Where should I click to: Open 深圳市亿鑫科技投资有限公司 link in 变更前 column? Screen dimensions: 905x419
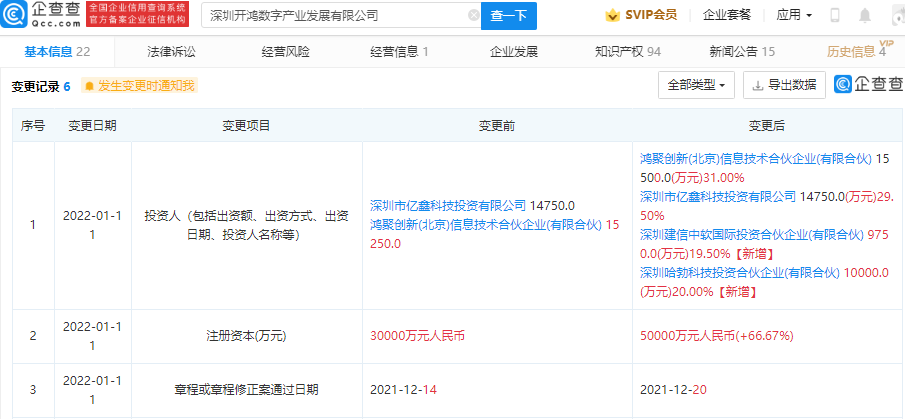tap(447, 205)
